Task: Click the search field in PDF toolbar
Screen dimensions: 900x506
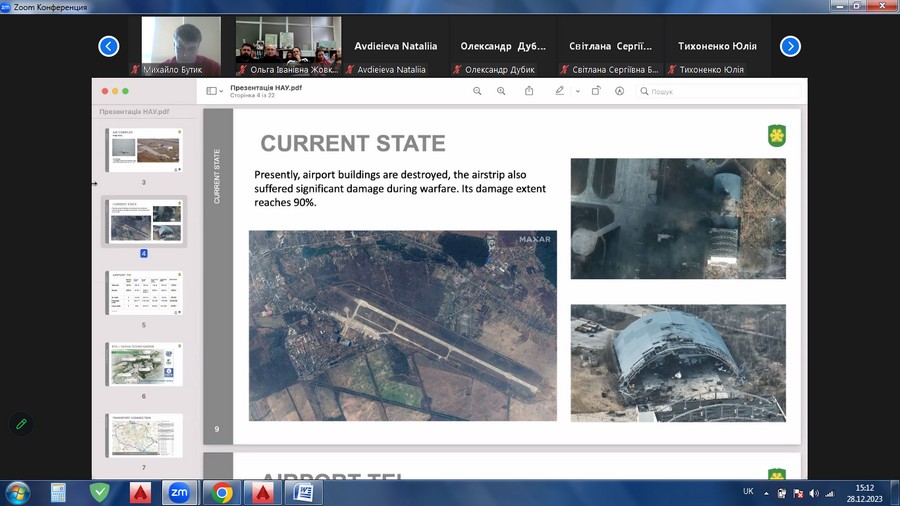Action: (700, 91)
